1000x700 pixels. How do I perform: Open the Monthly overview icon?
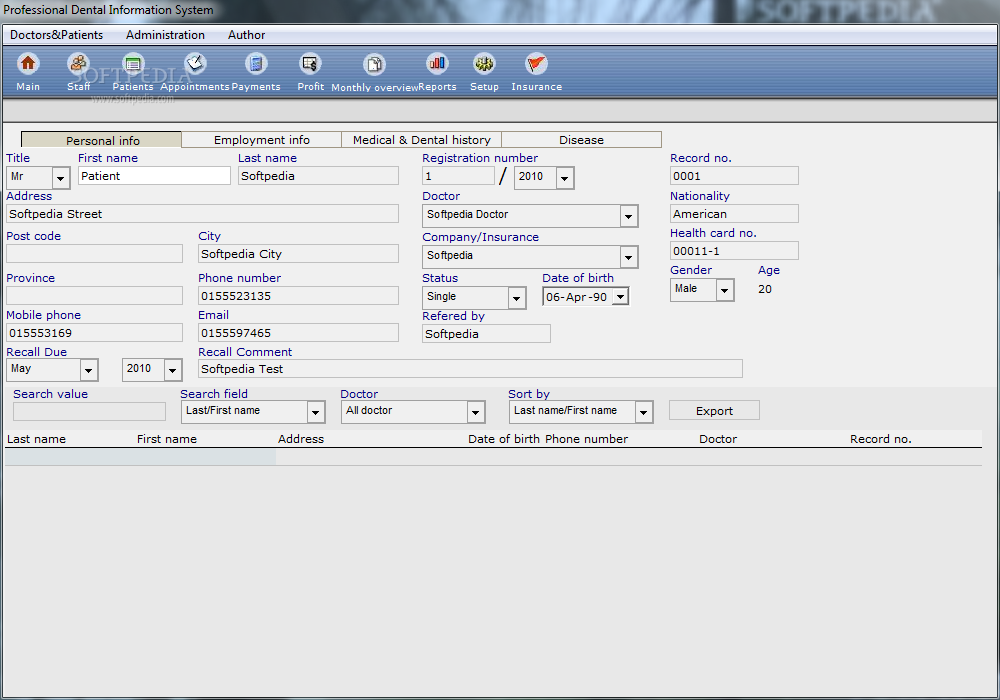click(x=374, y=64)
